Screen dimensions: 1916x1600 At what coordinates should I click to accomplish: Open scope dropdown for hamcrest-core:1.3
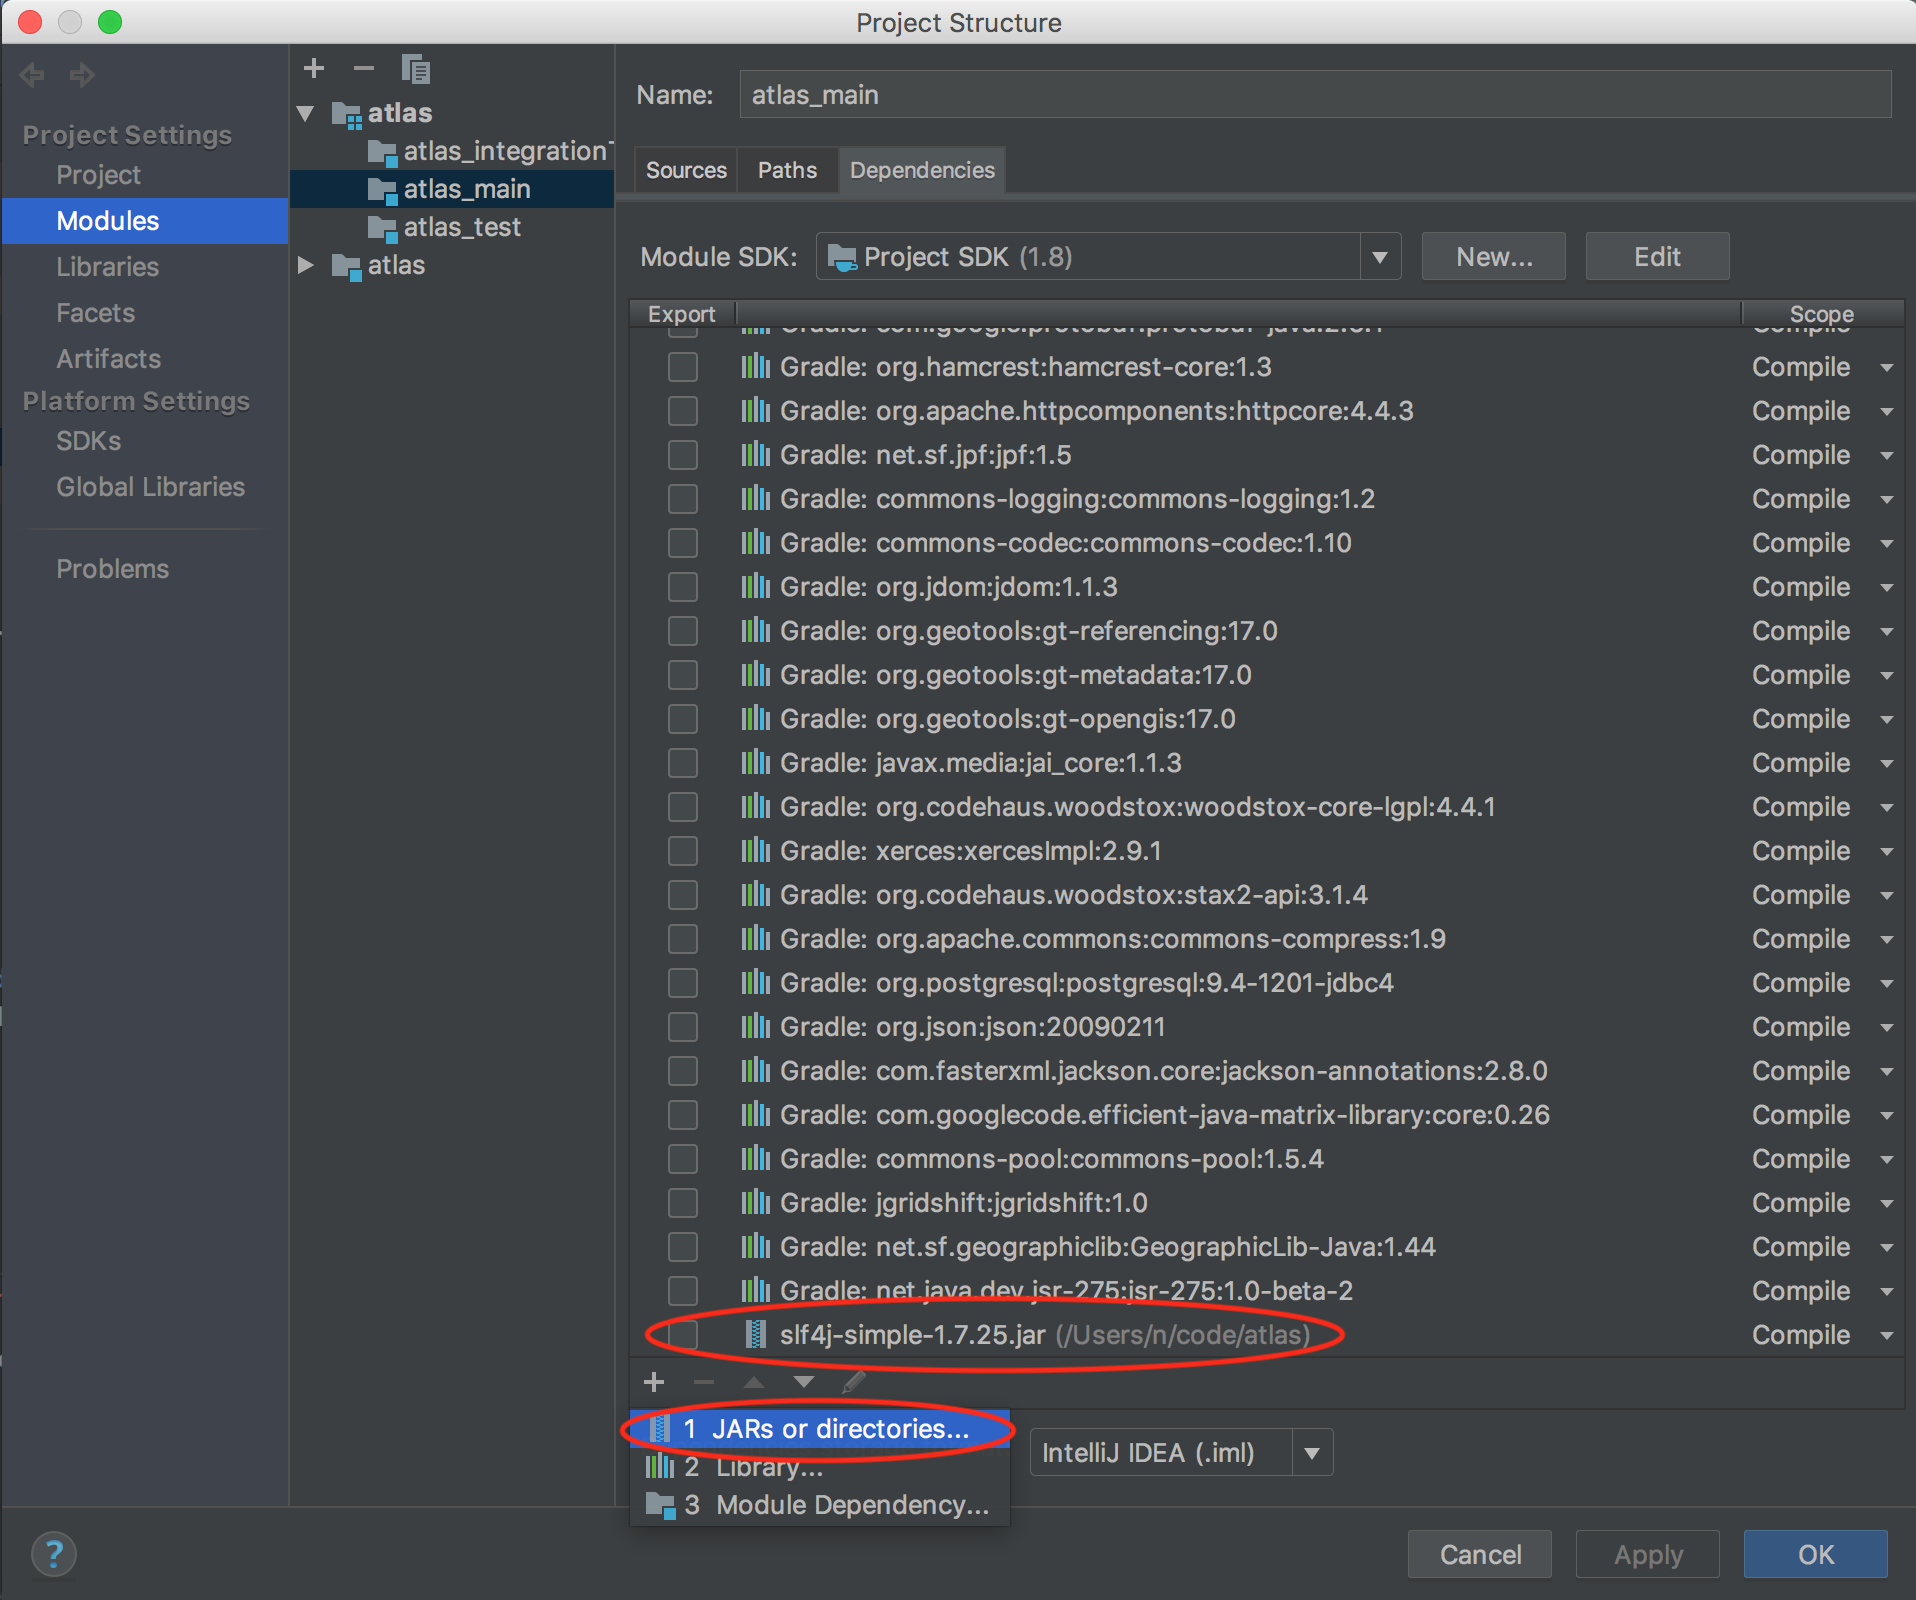[1886, 368]
